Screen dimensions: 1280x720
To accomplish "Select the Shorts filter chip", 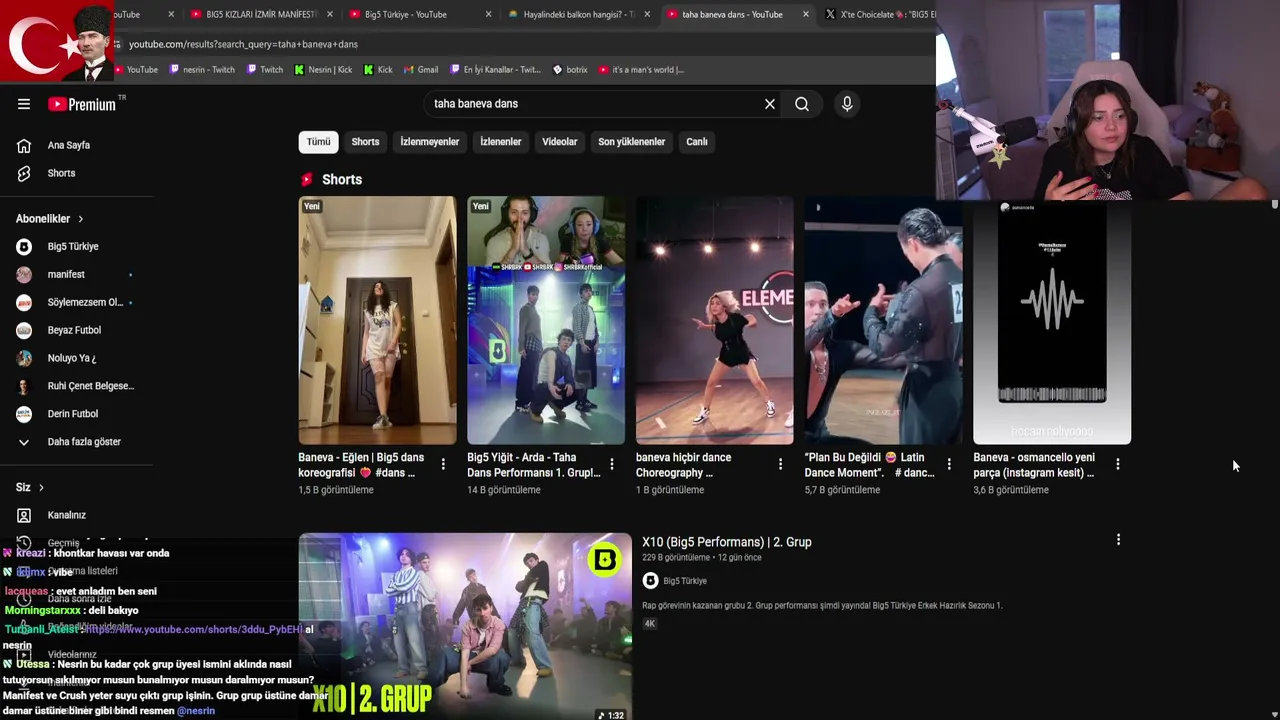I will point(365,142).
